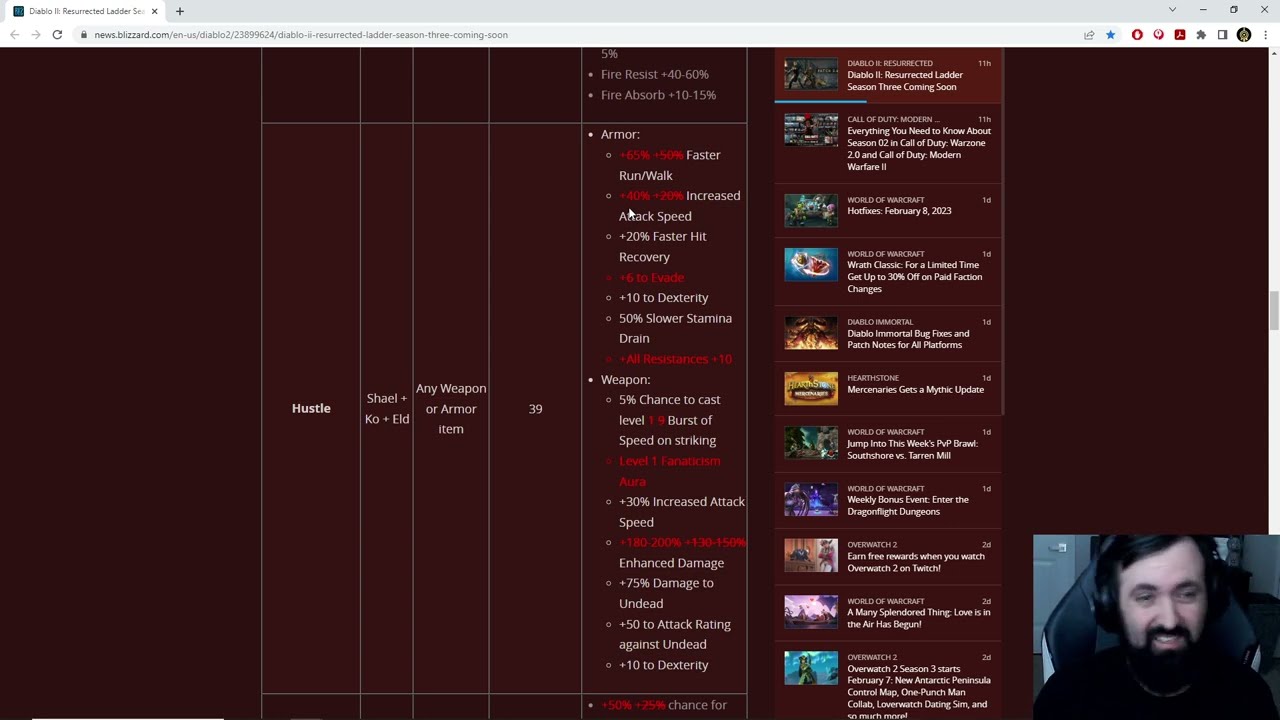Open the red ad-blocker hand extension
This screenshot has height=720, width=1280.
point(1137,35)
